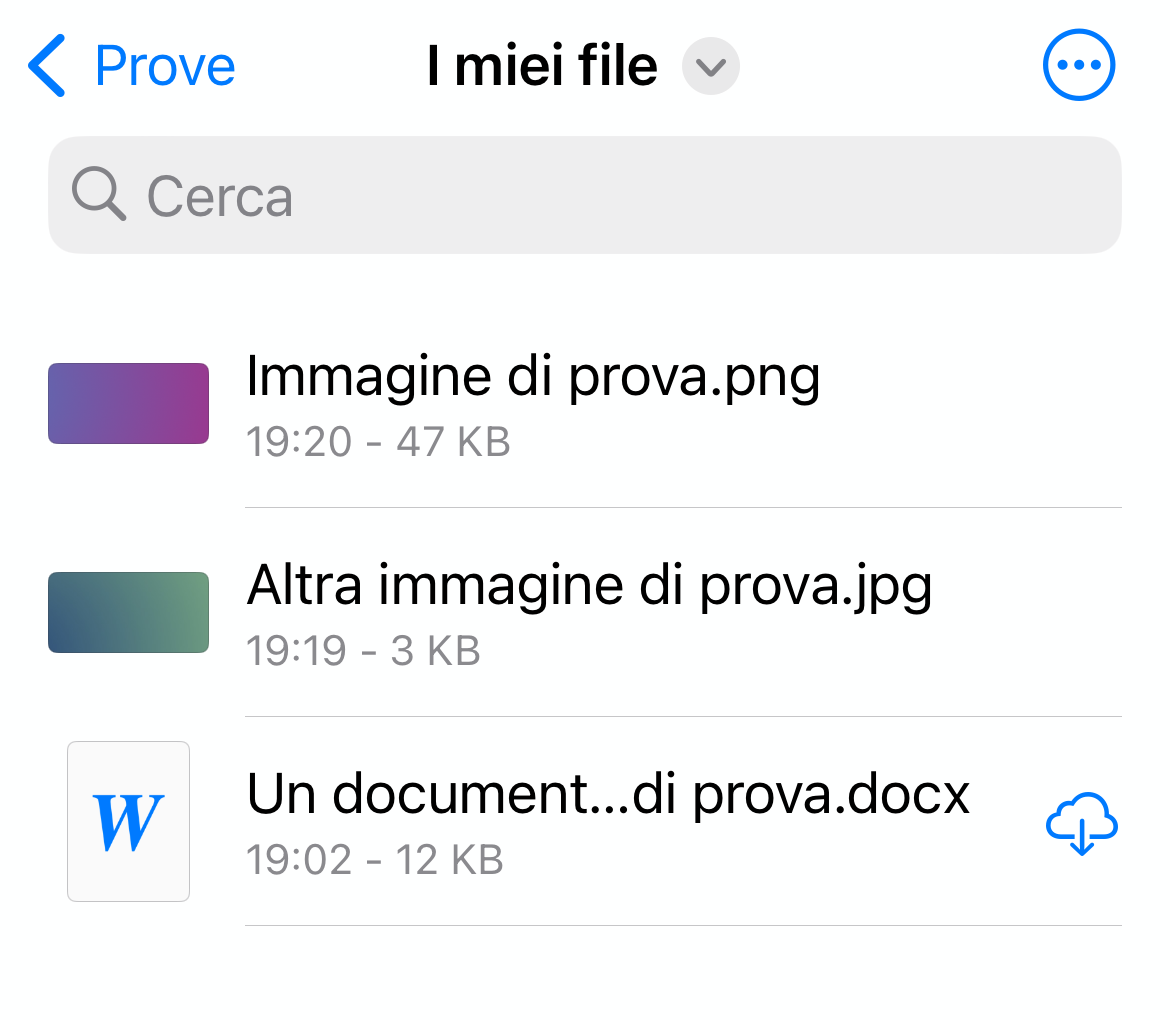Image resolution: width=1170 pixels, height=1020 pixels.
Task: Select the Prove back link
Action: click(163, 64)
